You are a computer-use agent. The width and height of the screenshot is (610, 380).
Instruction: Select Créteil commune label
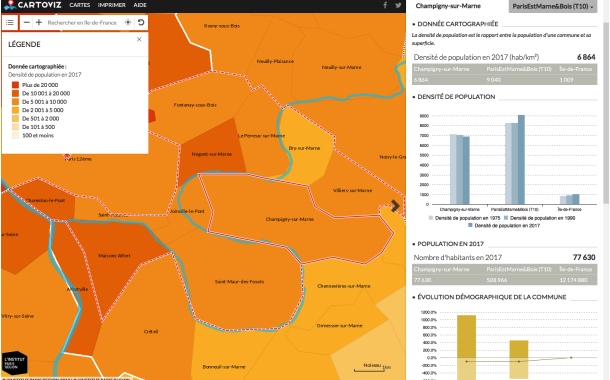point(151,332)
